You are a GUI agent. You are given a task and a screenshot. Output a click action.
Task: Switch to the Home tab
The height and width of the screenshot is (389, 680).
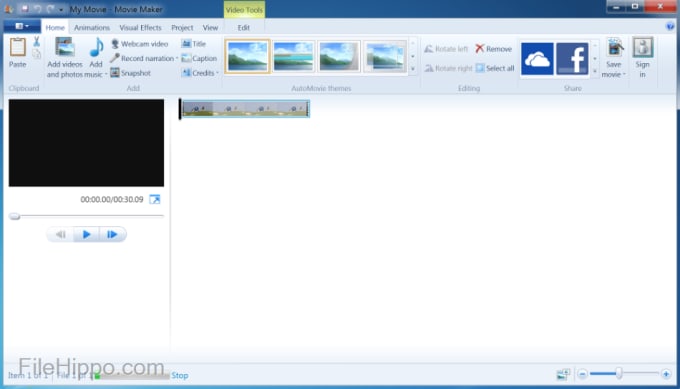55,27
